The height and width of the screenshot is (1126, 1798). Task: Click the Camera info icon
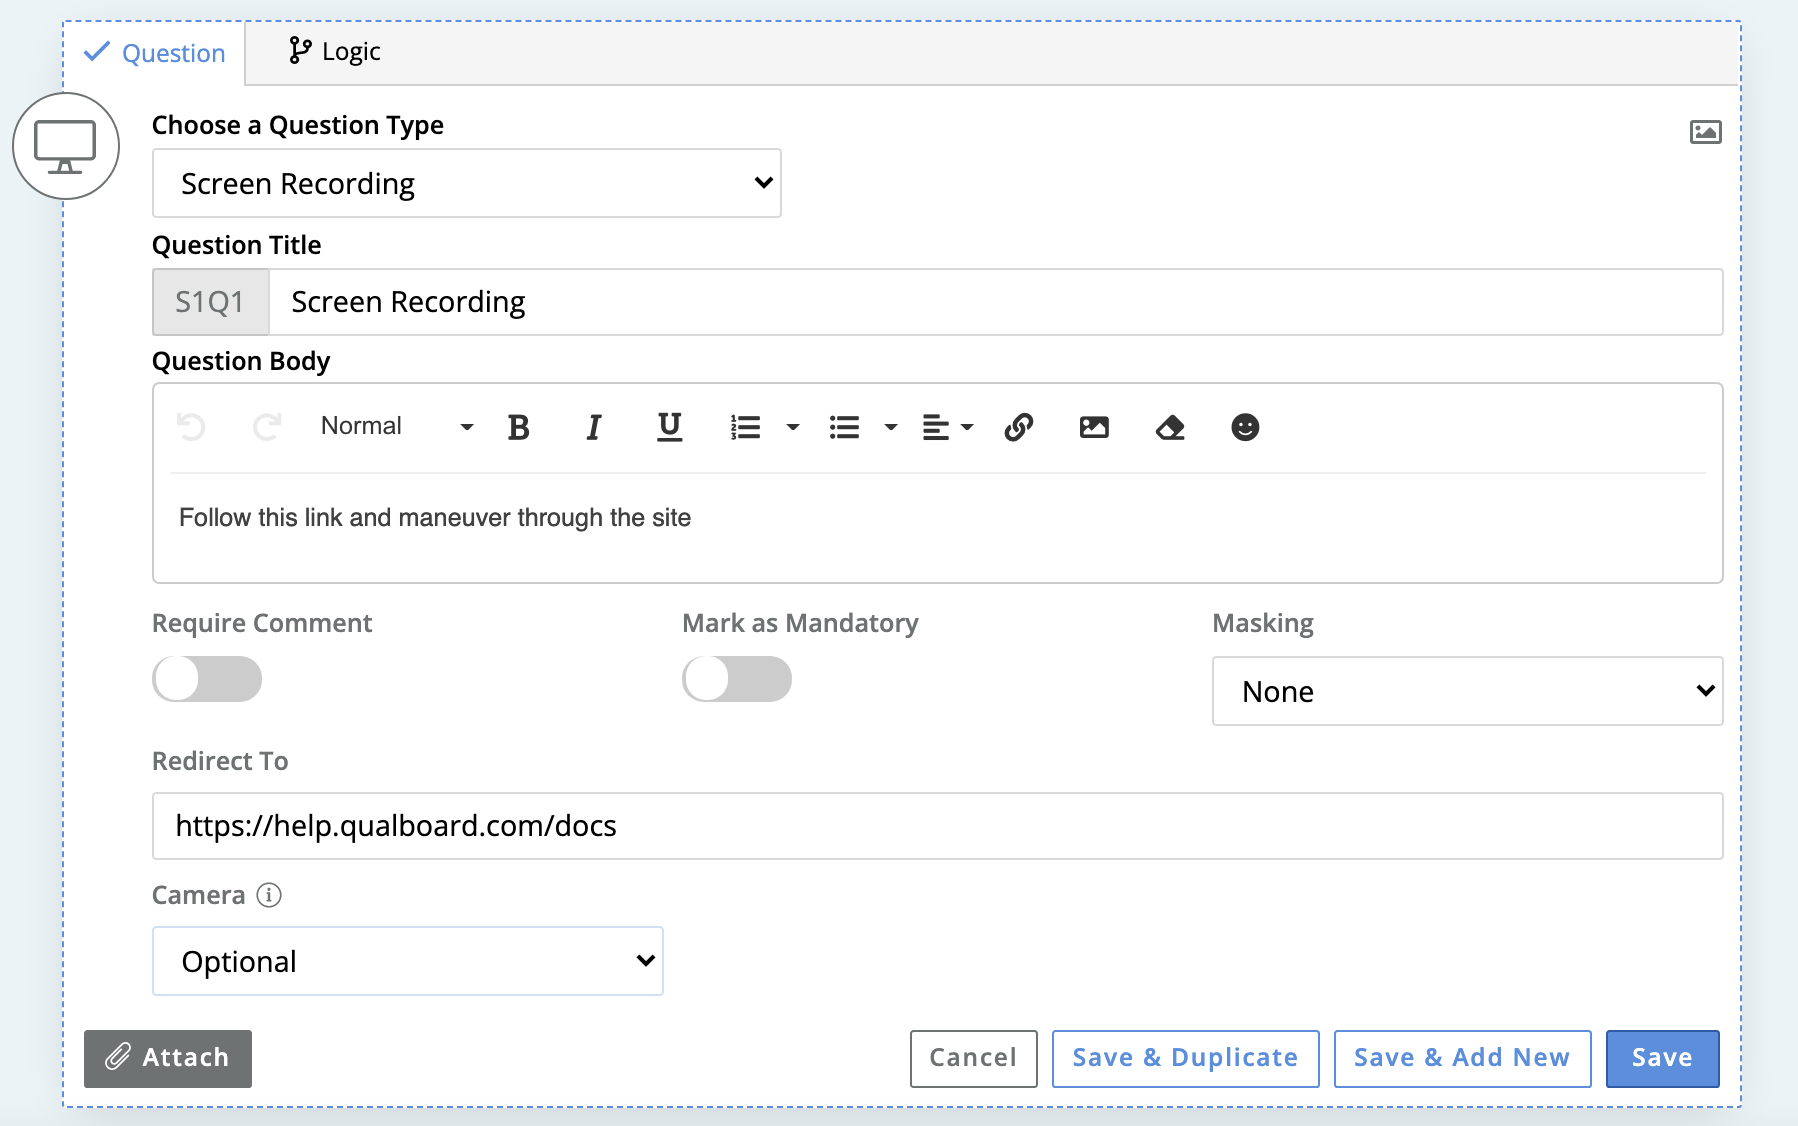(269, 895)
